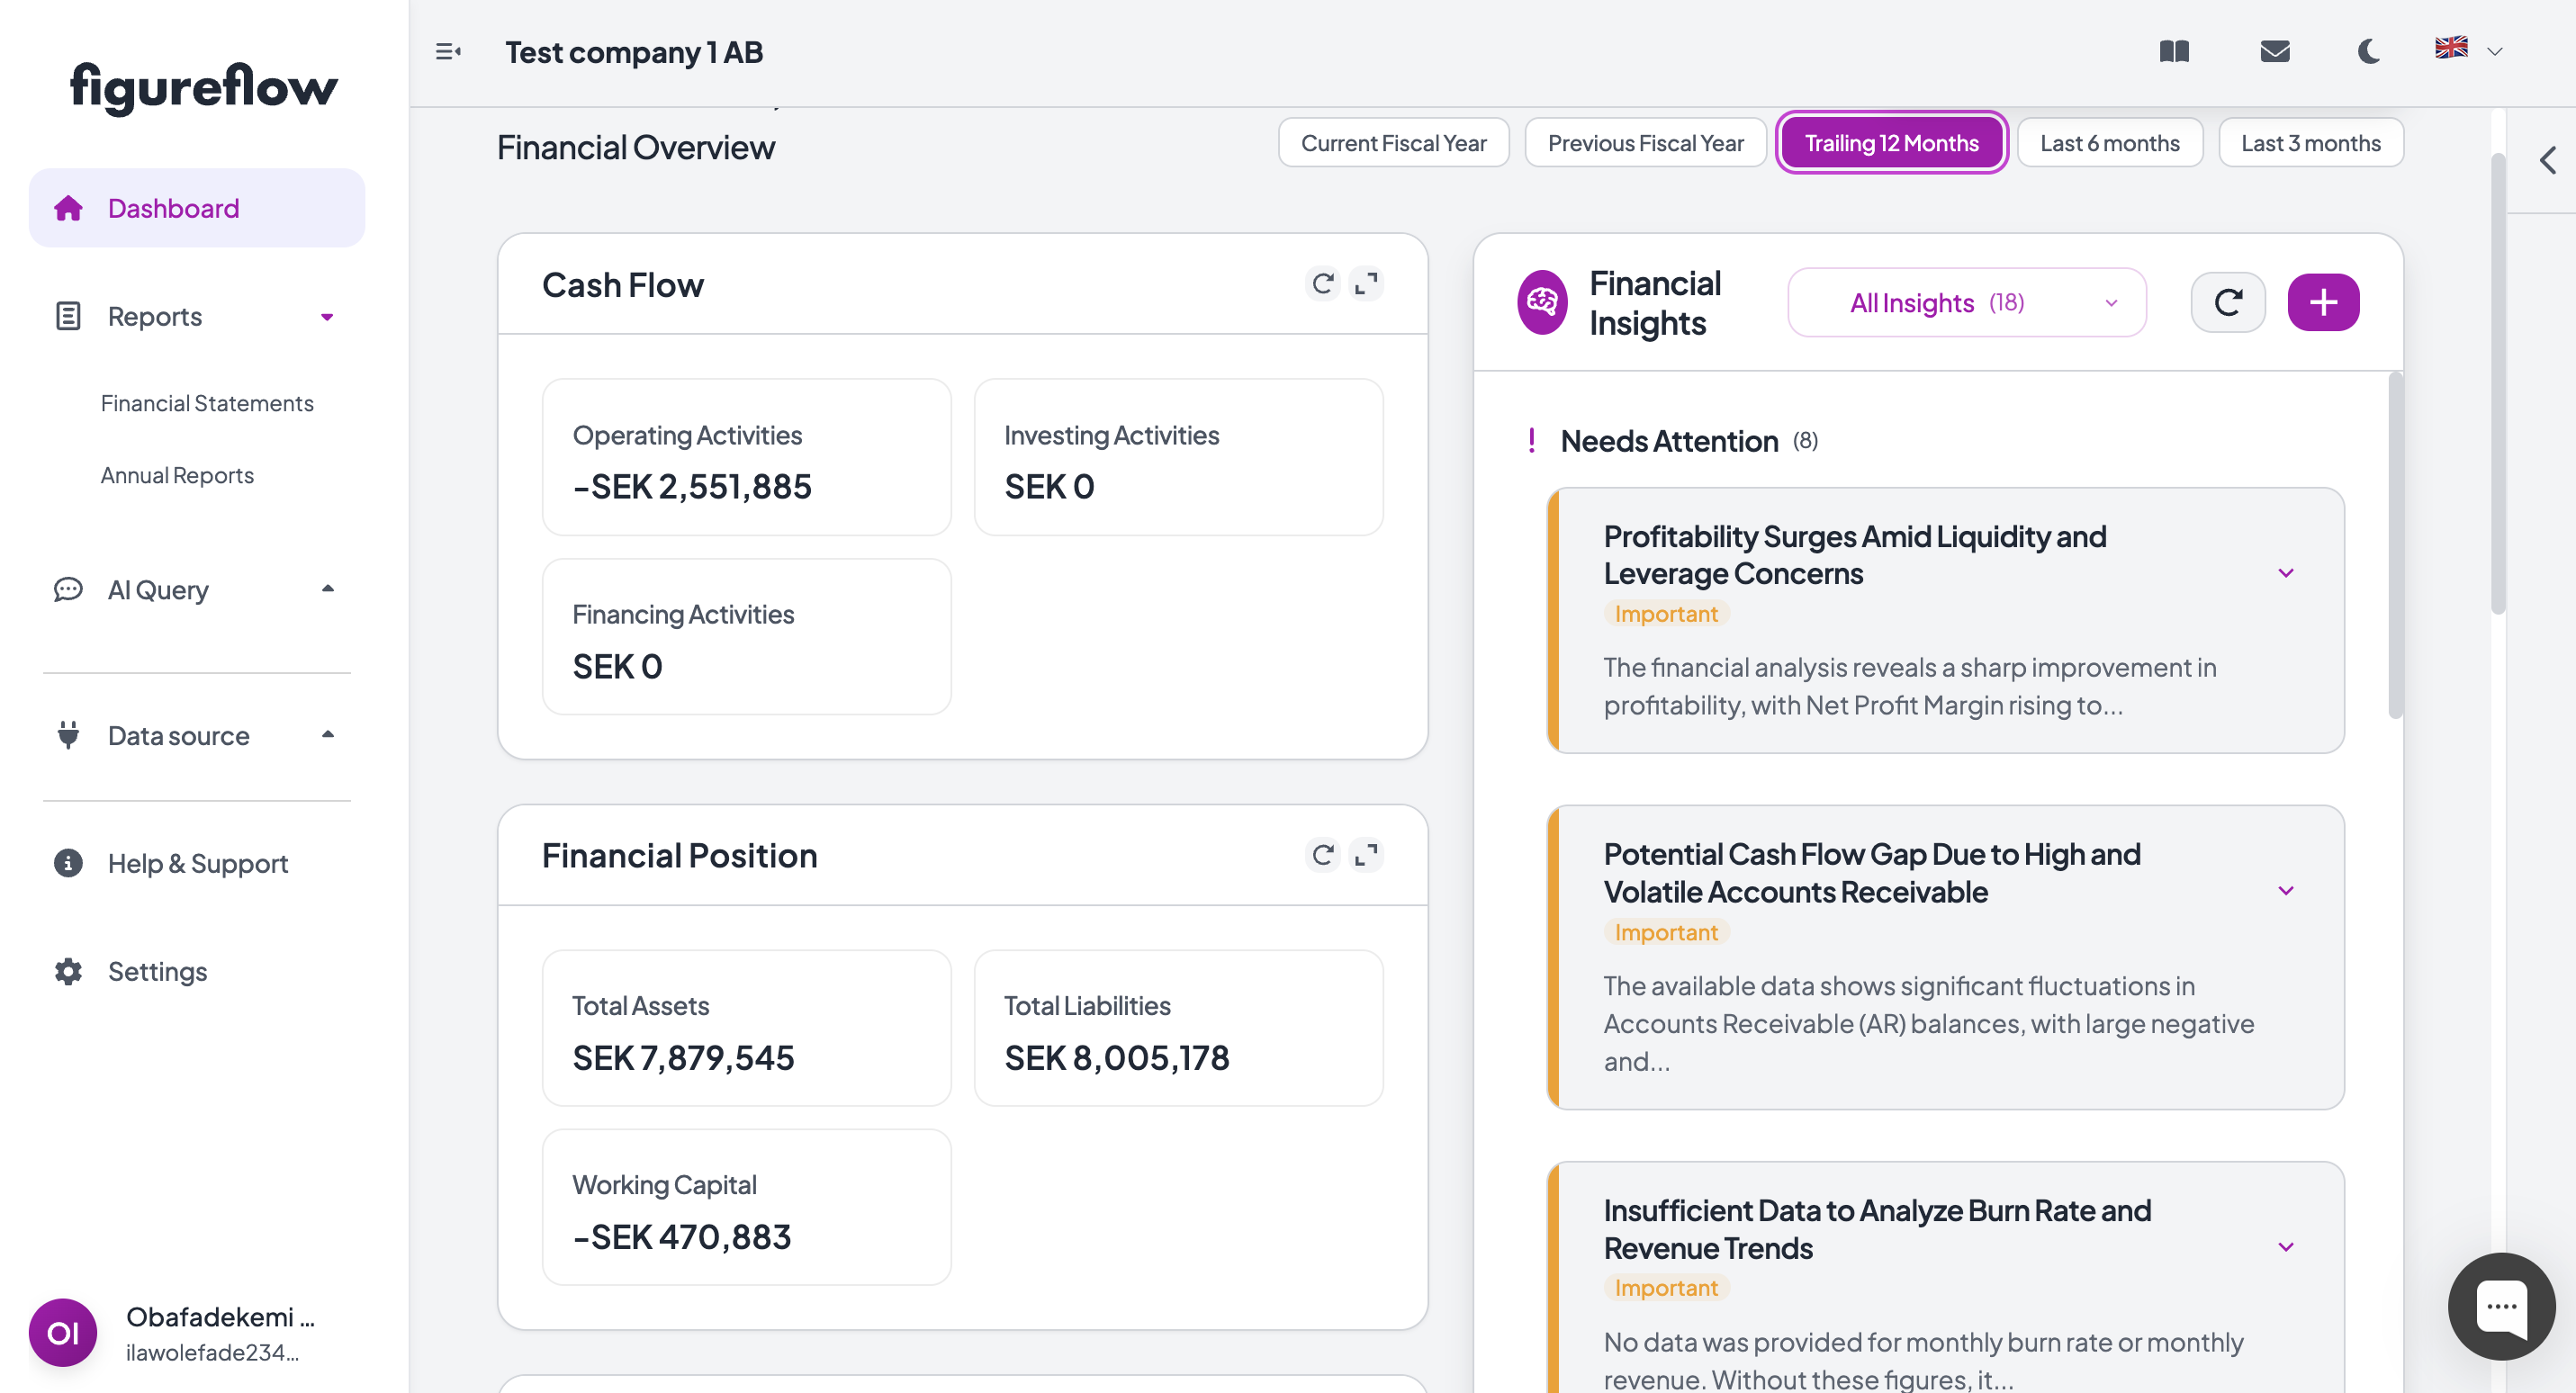Click Insufficient Data to Analyze Burn Rate title
The image size is (2576, 1393).
pos(1877,1229)
